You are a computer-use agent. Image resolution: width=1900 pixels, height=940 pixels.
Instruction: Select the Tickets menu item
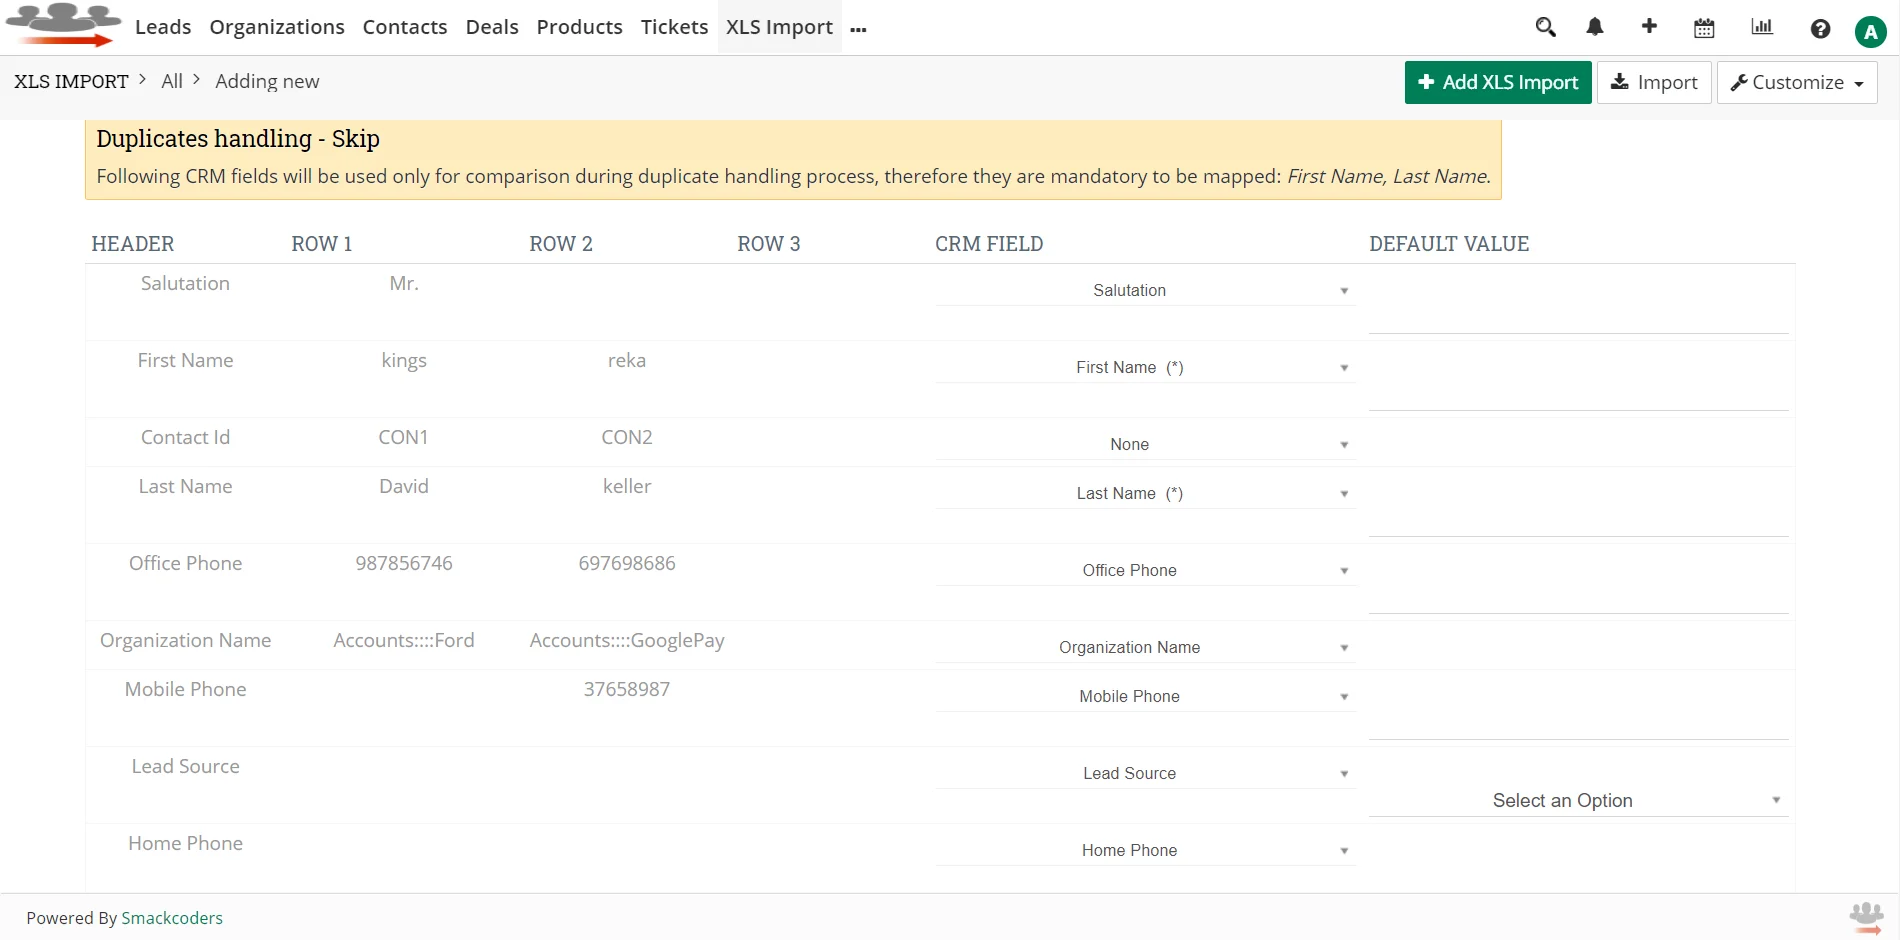pos(673,27)
